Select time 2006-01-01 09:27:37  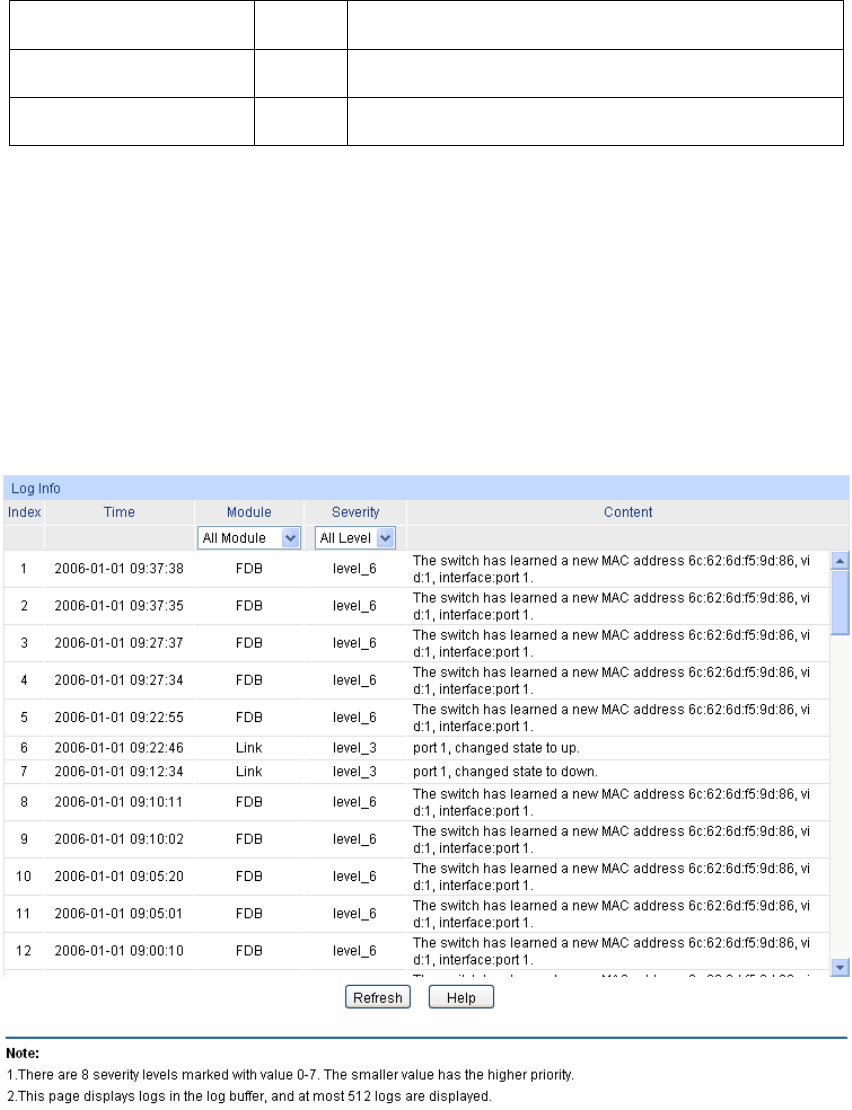(119, 643)
